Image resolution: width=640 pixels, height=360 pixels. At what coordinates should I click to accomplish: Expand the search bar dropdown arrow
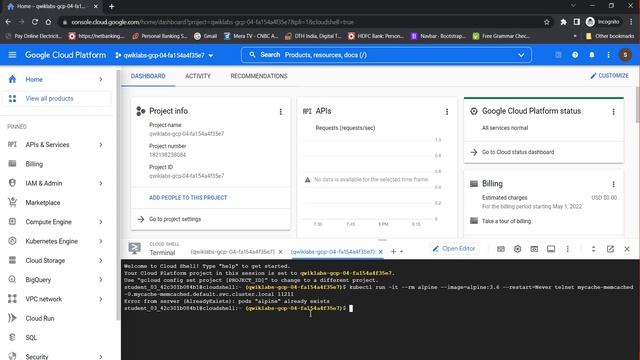(521, 55)
